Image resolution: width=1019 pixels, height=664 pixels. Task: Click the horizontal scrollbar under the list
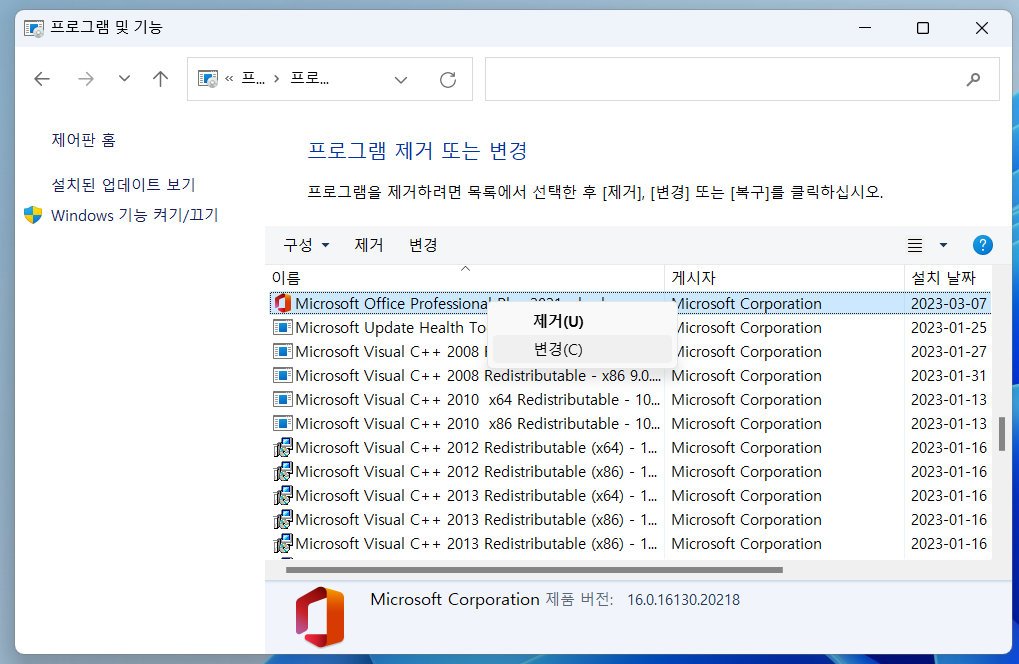(x=534, y=570)
